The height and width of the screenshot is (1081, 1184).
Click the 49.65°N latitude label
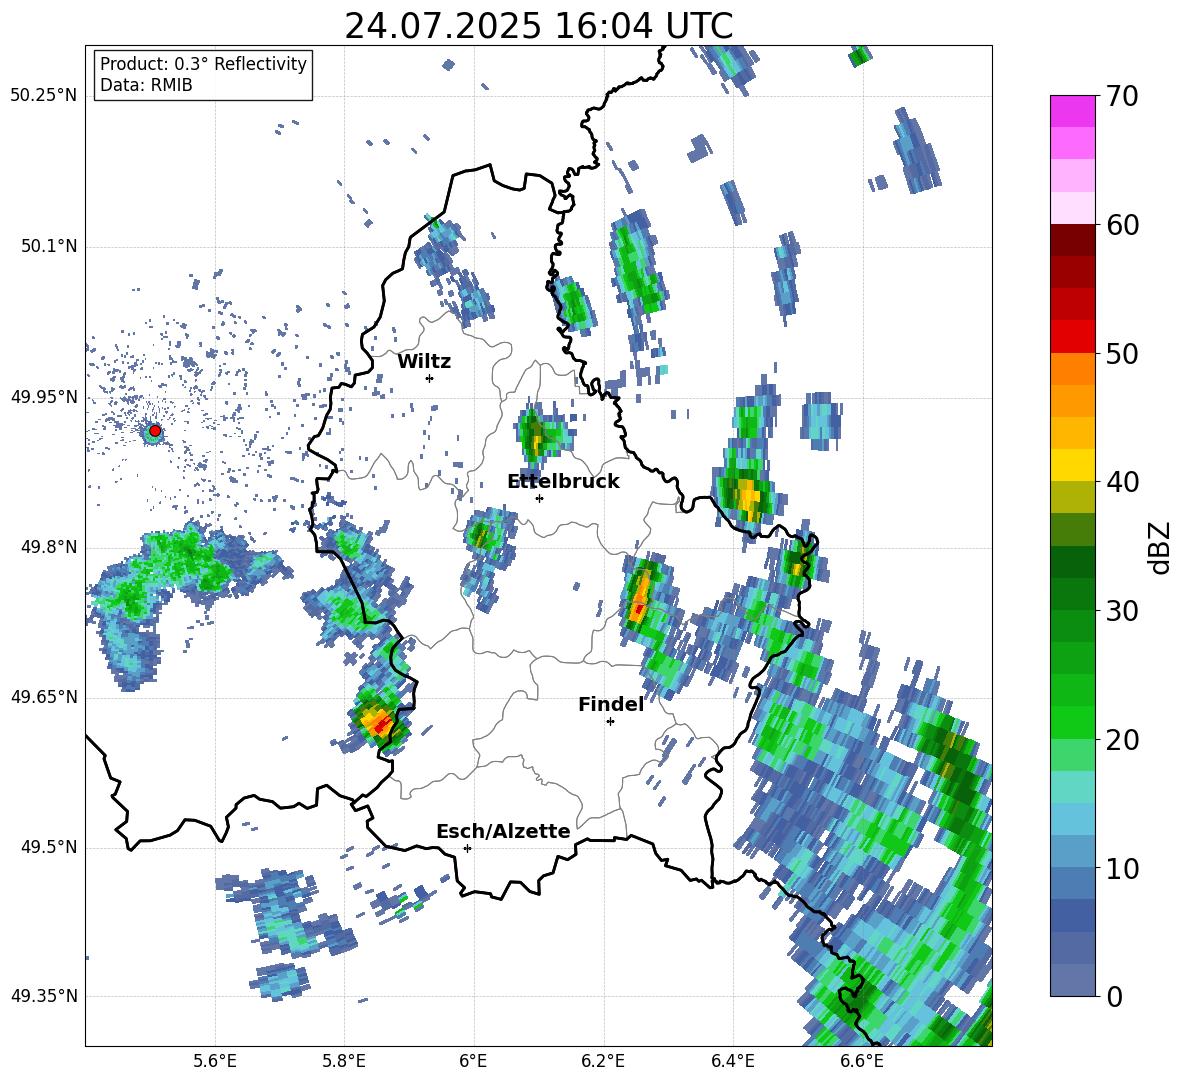[x=44, y=697]
